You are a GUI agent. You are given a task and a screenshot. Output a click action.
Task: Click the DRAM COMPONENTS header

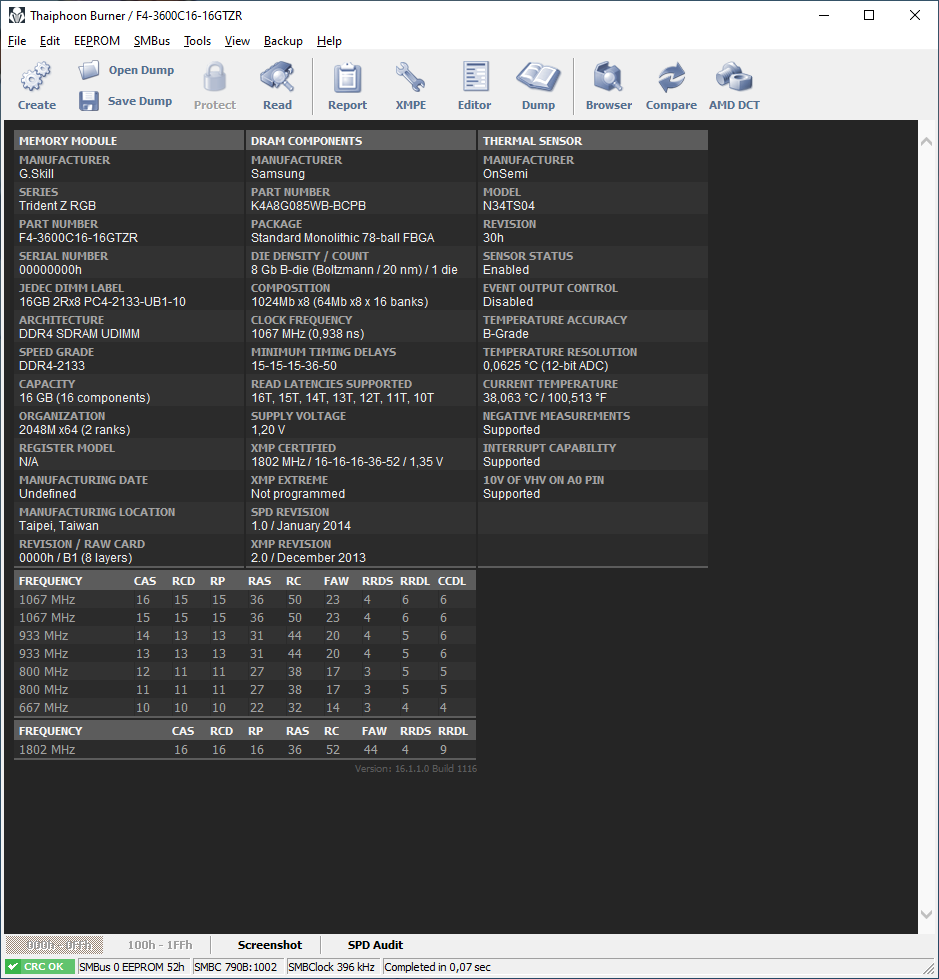coord(361,140)
